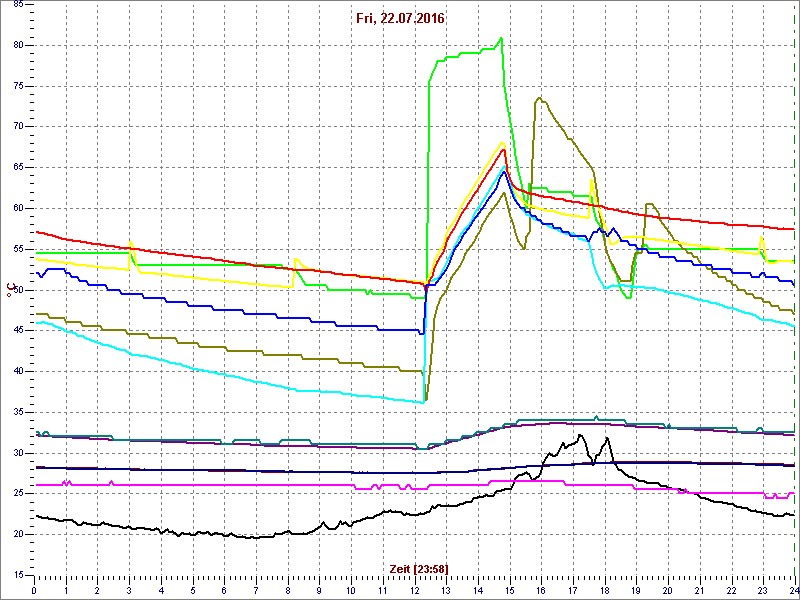Click the 35 value on the temperature axis
The height and width of the screenshot is (600, 800).
click(17, 412)
